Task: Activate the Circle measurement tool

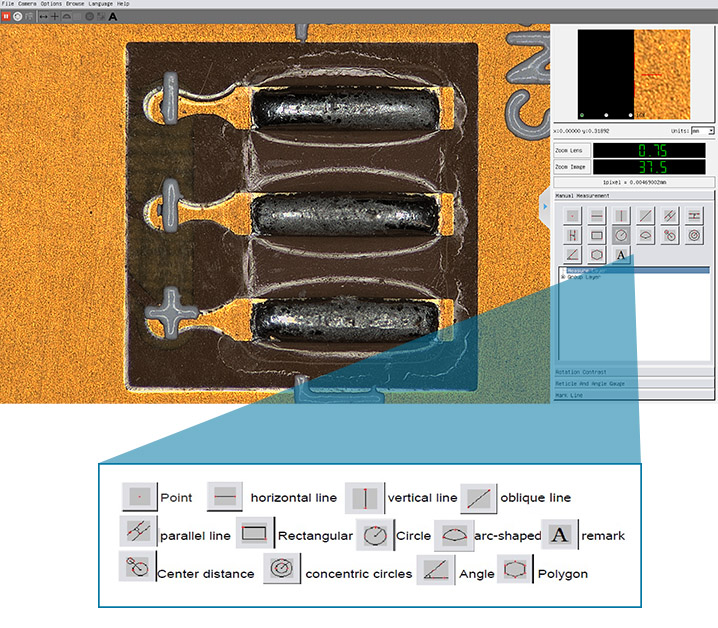Action: 621,235
